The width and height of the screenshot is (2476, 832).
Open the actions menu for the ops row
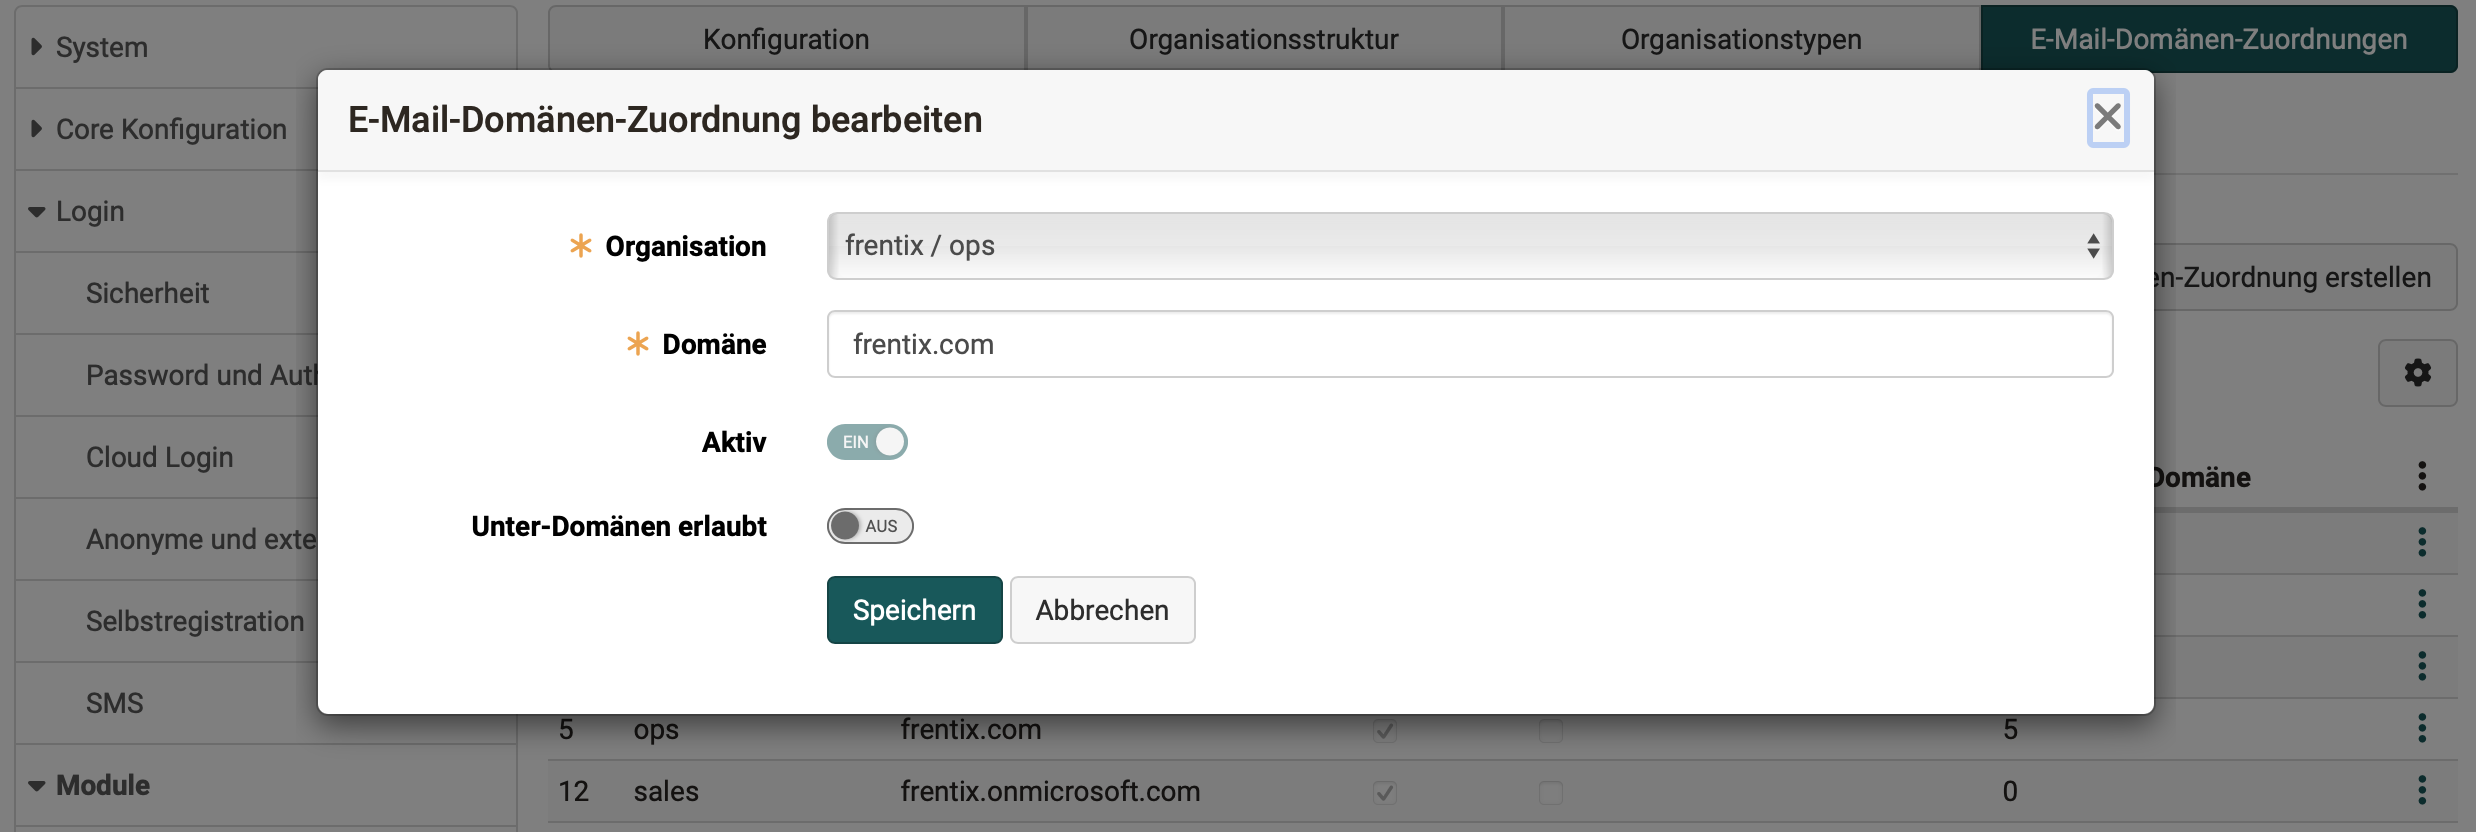pos(2423,728)
